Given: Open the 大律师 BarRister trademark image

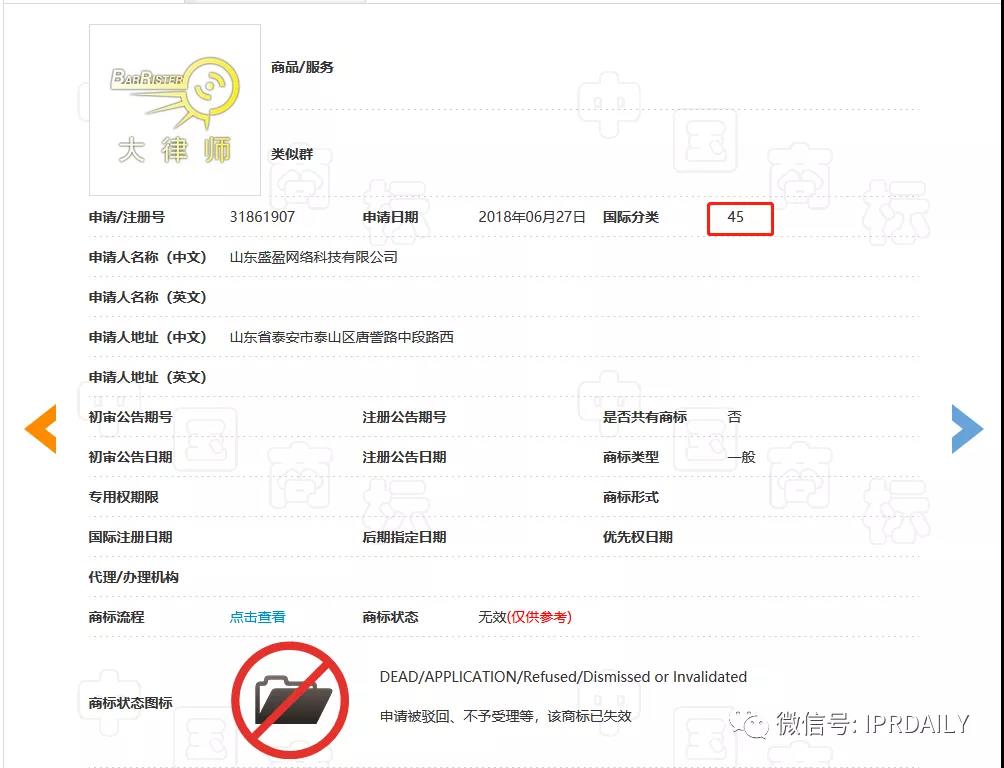Looking at the screenshot, I should pos(175,110).
